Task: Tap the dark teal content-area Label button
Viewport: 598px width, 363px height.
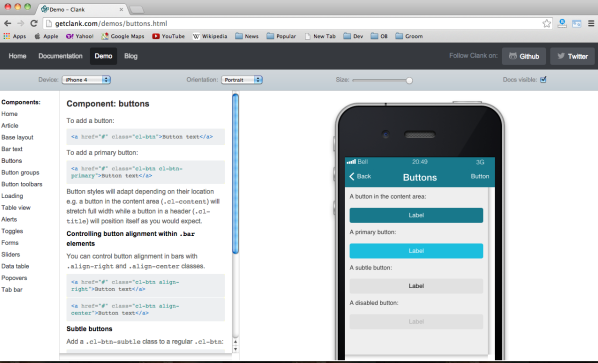Action: tap(416, 215)
